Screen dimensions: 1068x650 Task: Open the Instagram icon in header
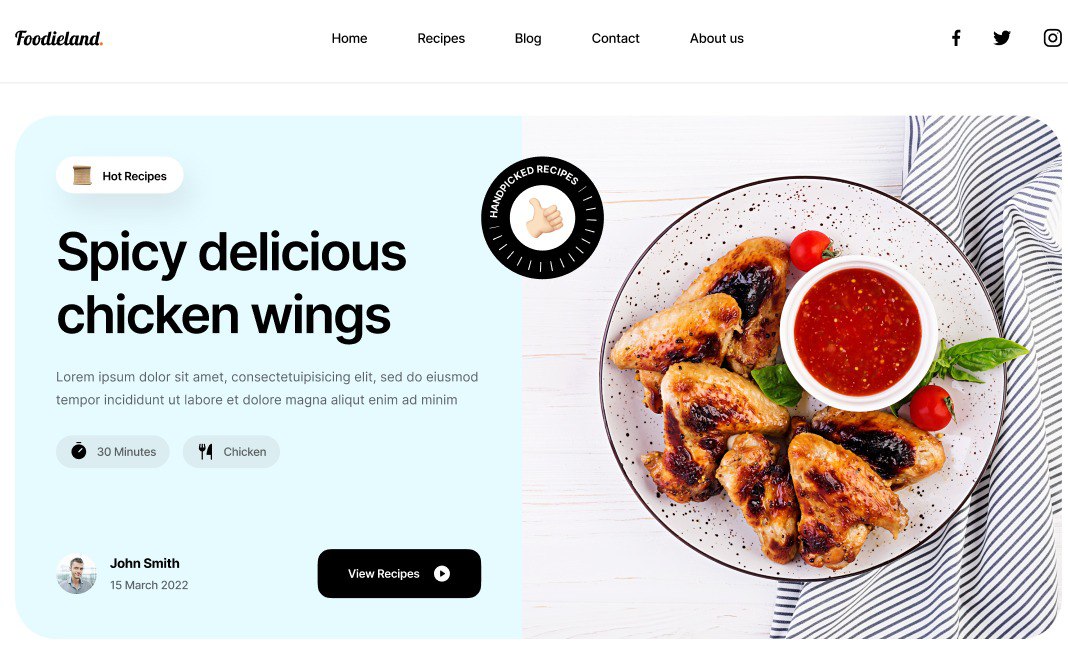click(x=1052, y=38)
